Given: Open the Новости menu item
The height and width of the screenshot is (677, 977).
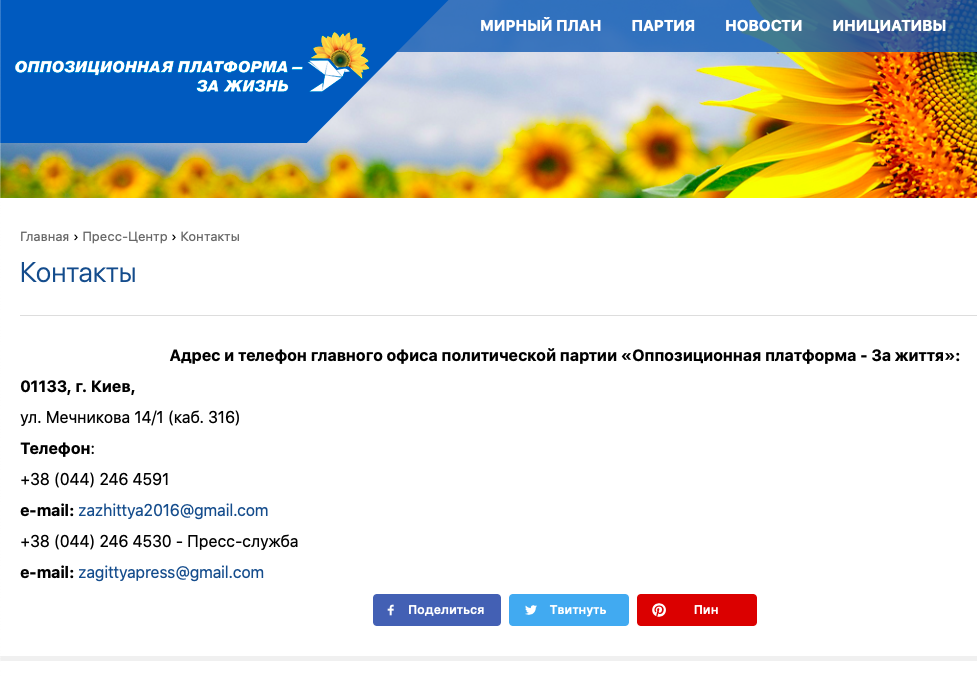Looking at the screenshot, I should (763, 26).
